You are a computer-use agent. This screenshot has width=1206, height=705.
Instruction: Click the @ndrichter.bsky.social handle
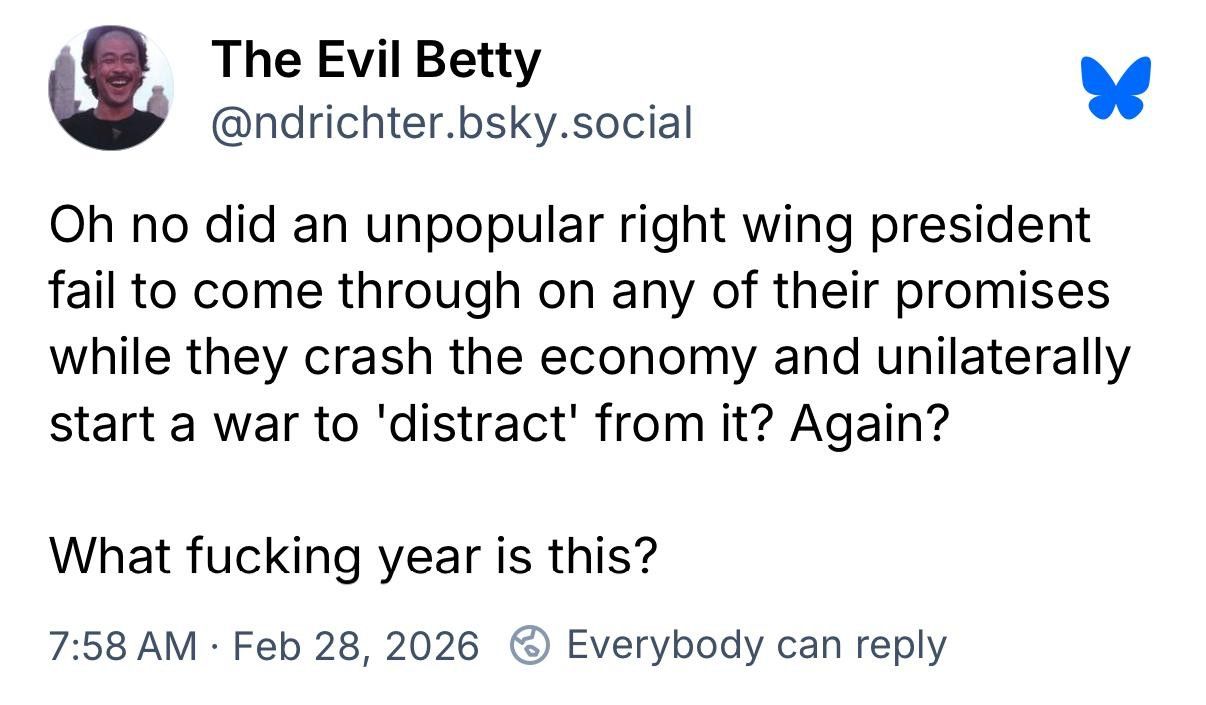451,123
